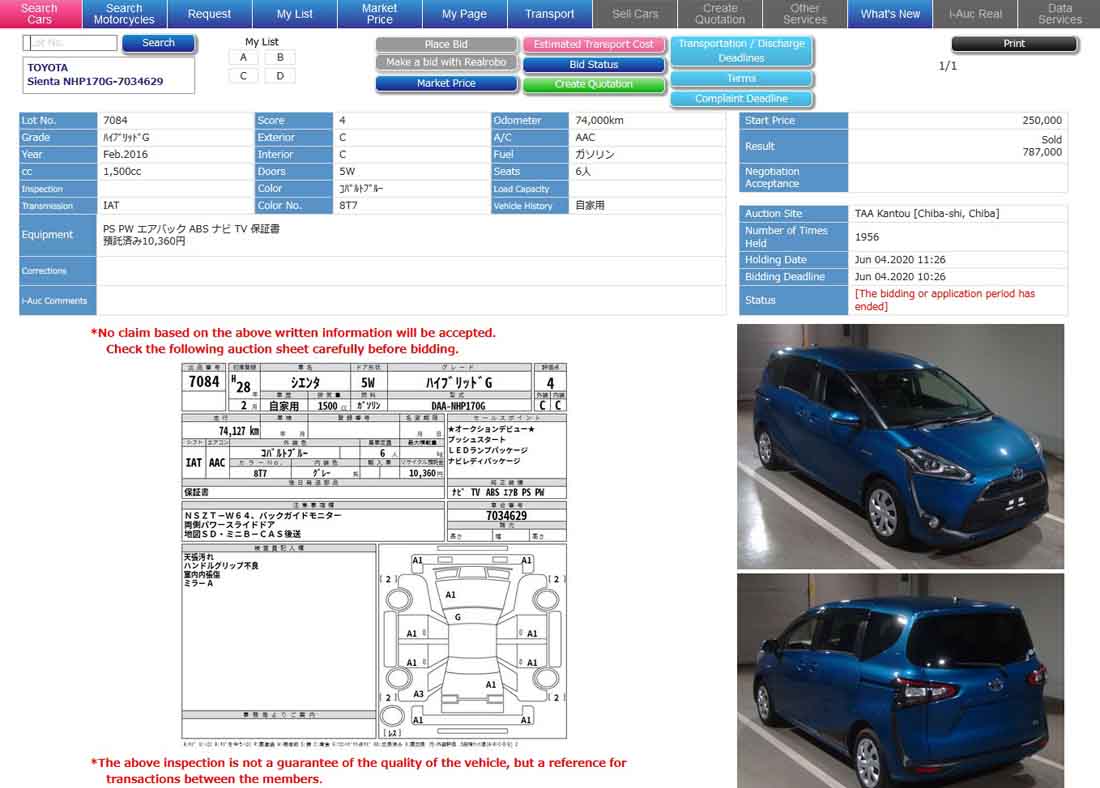Select the start price 250,000

coord(1042,121)
